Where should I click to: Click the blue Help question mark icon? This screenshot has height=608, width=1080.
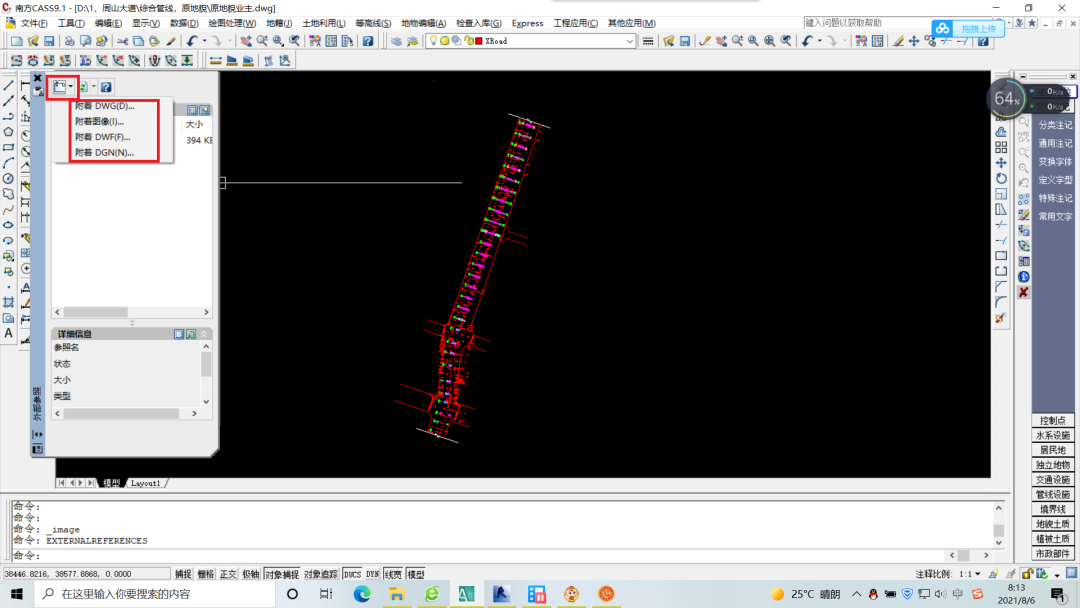(x=368, y=41)
